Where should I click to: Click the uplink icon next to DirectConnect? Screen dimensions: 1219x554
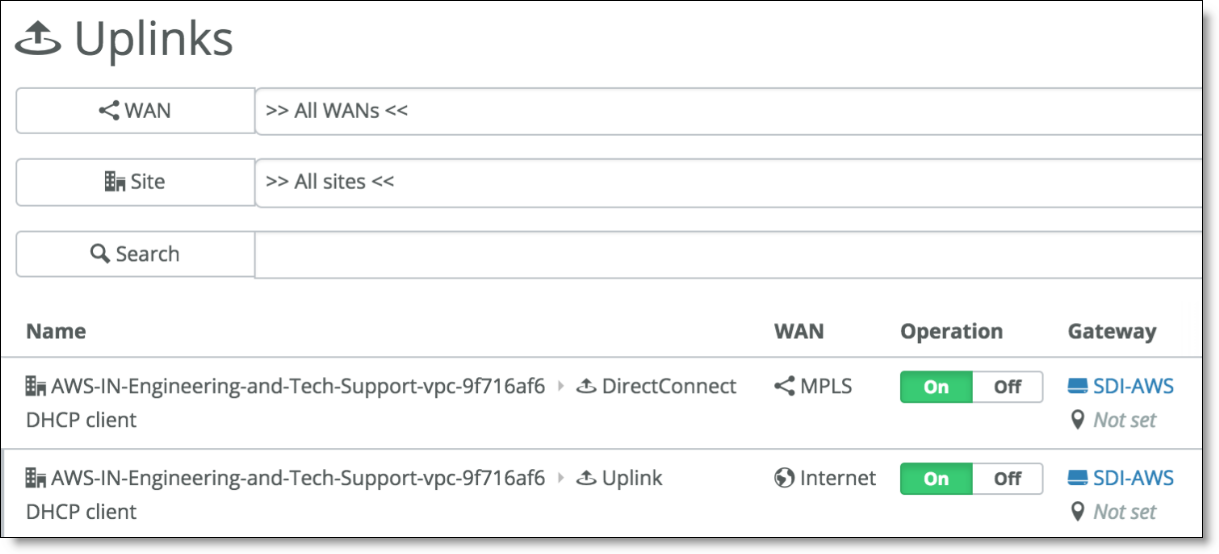tap(587, 387)
